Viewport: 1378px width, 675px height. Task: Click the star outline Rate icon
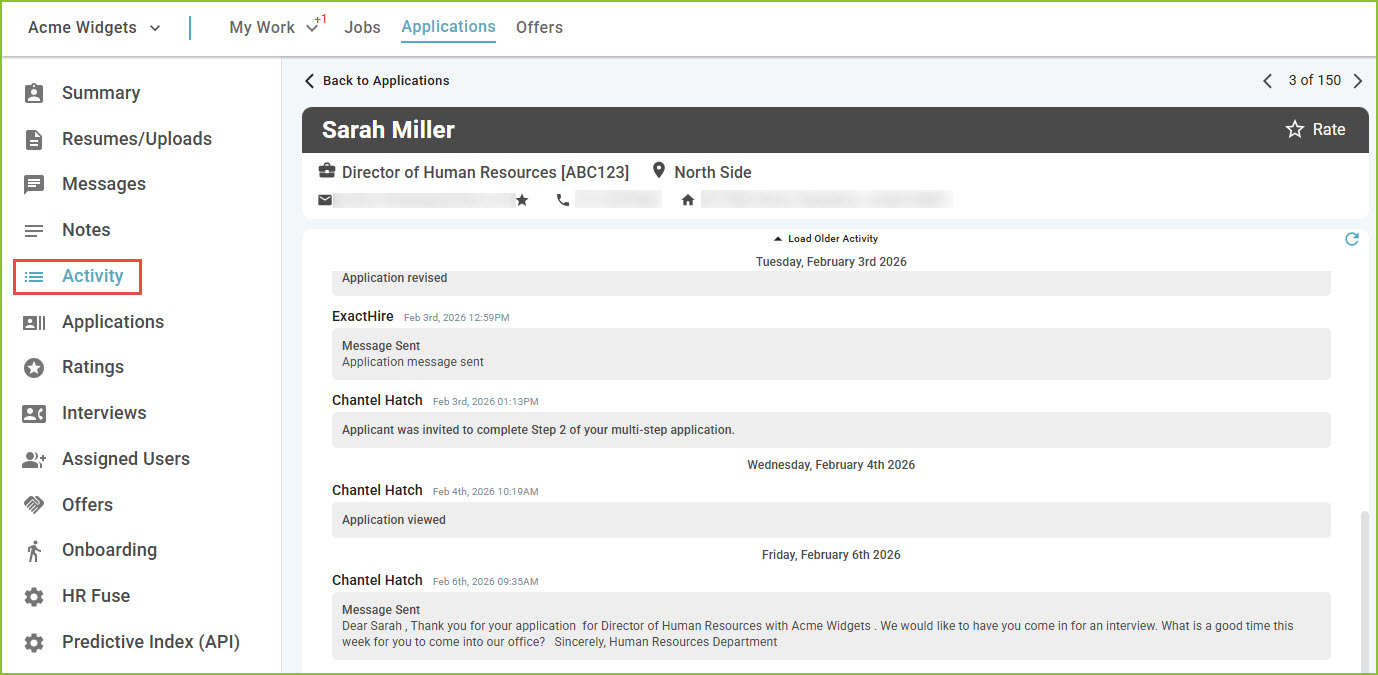click(x=1295, y=129)
